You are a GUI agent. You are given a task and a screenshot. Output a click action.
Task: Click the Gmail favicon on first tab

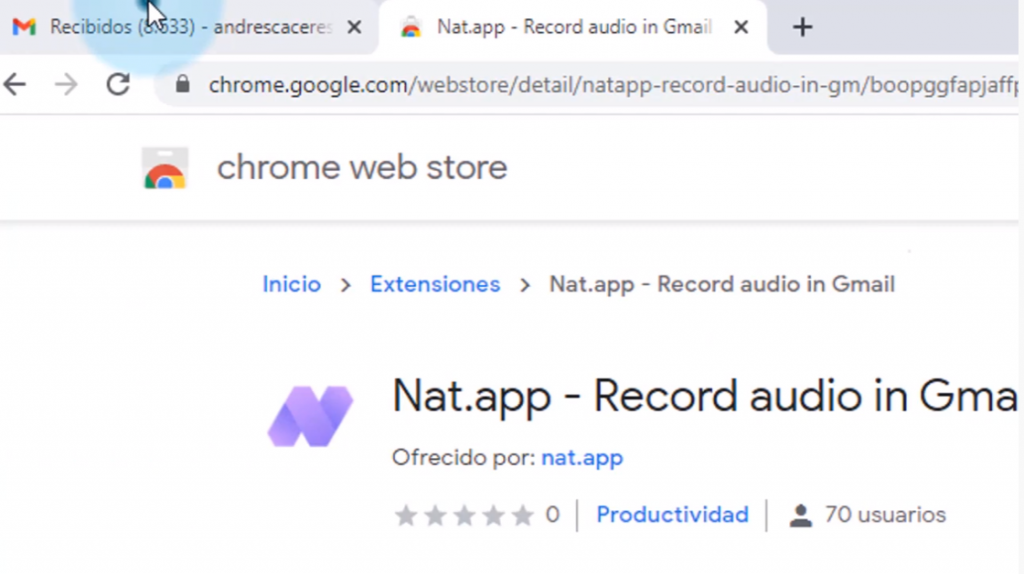tap(24, 27)
